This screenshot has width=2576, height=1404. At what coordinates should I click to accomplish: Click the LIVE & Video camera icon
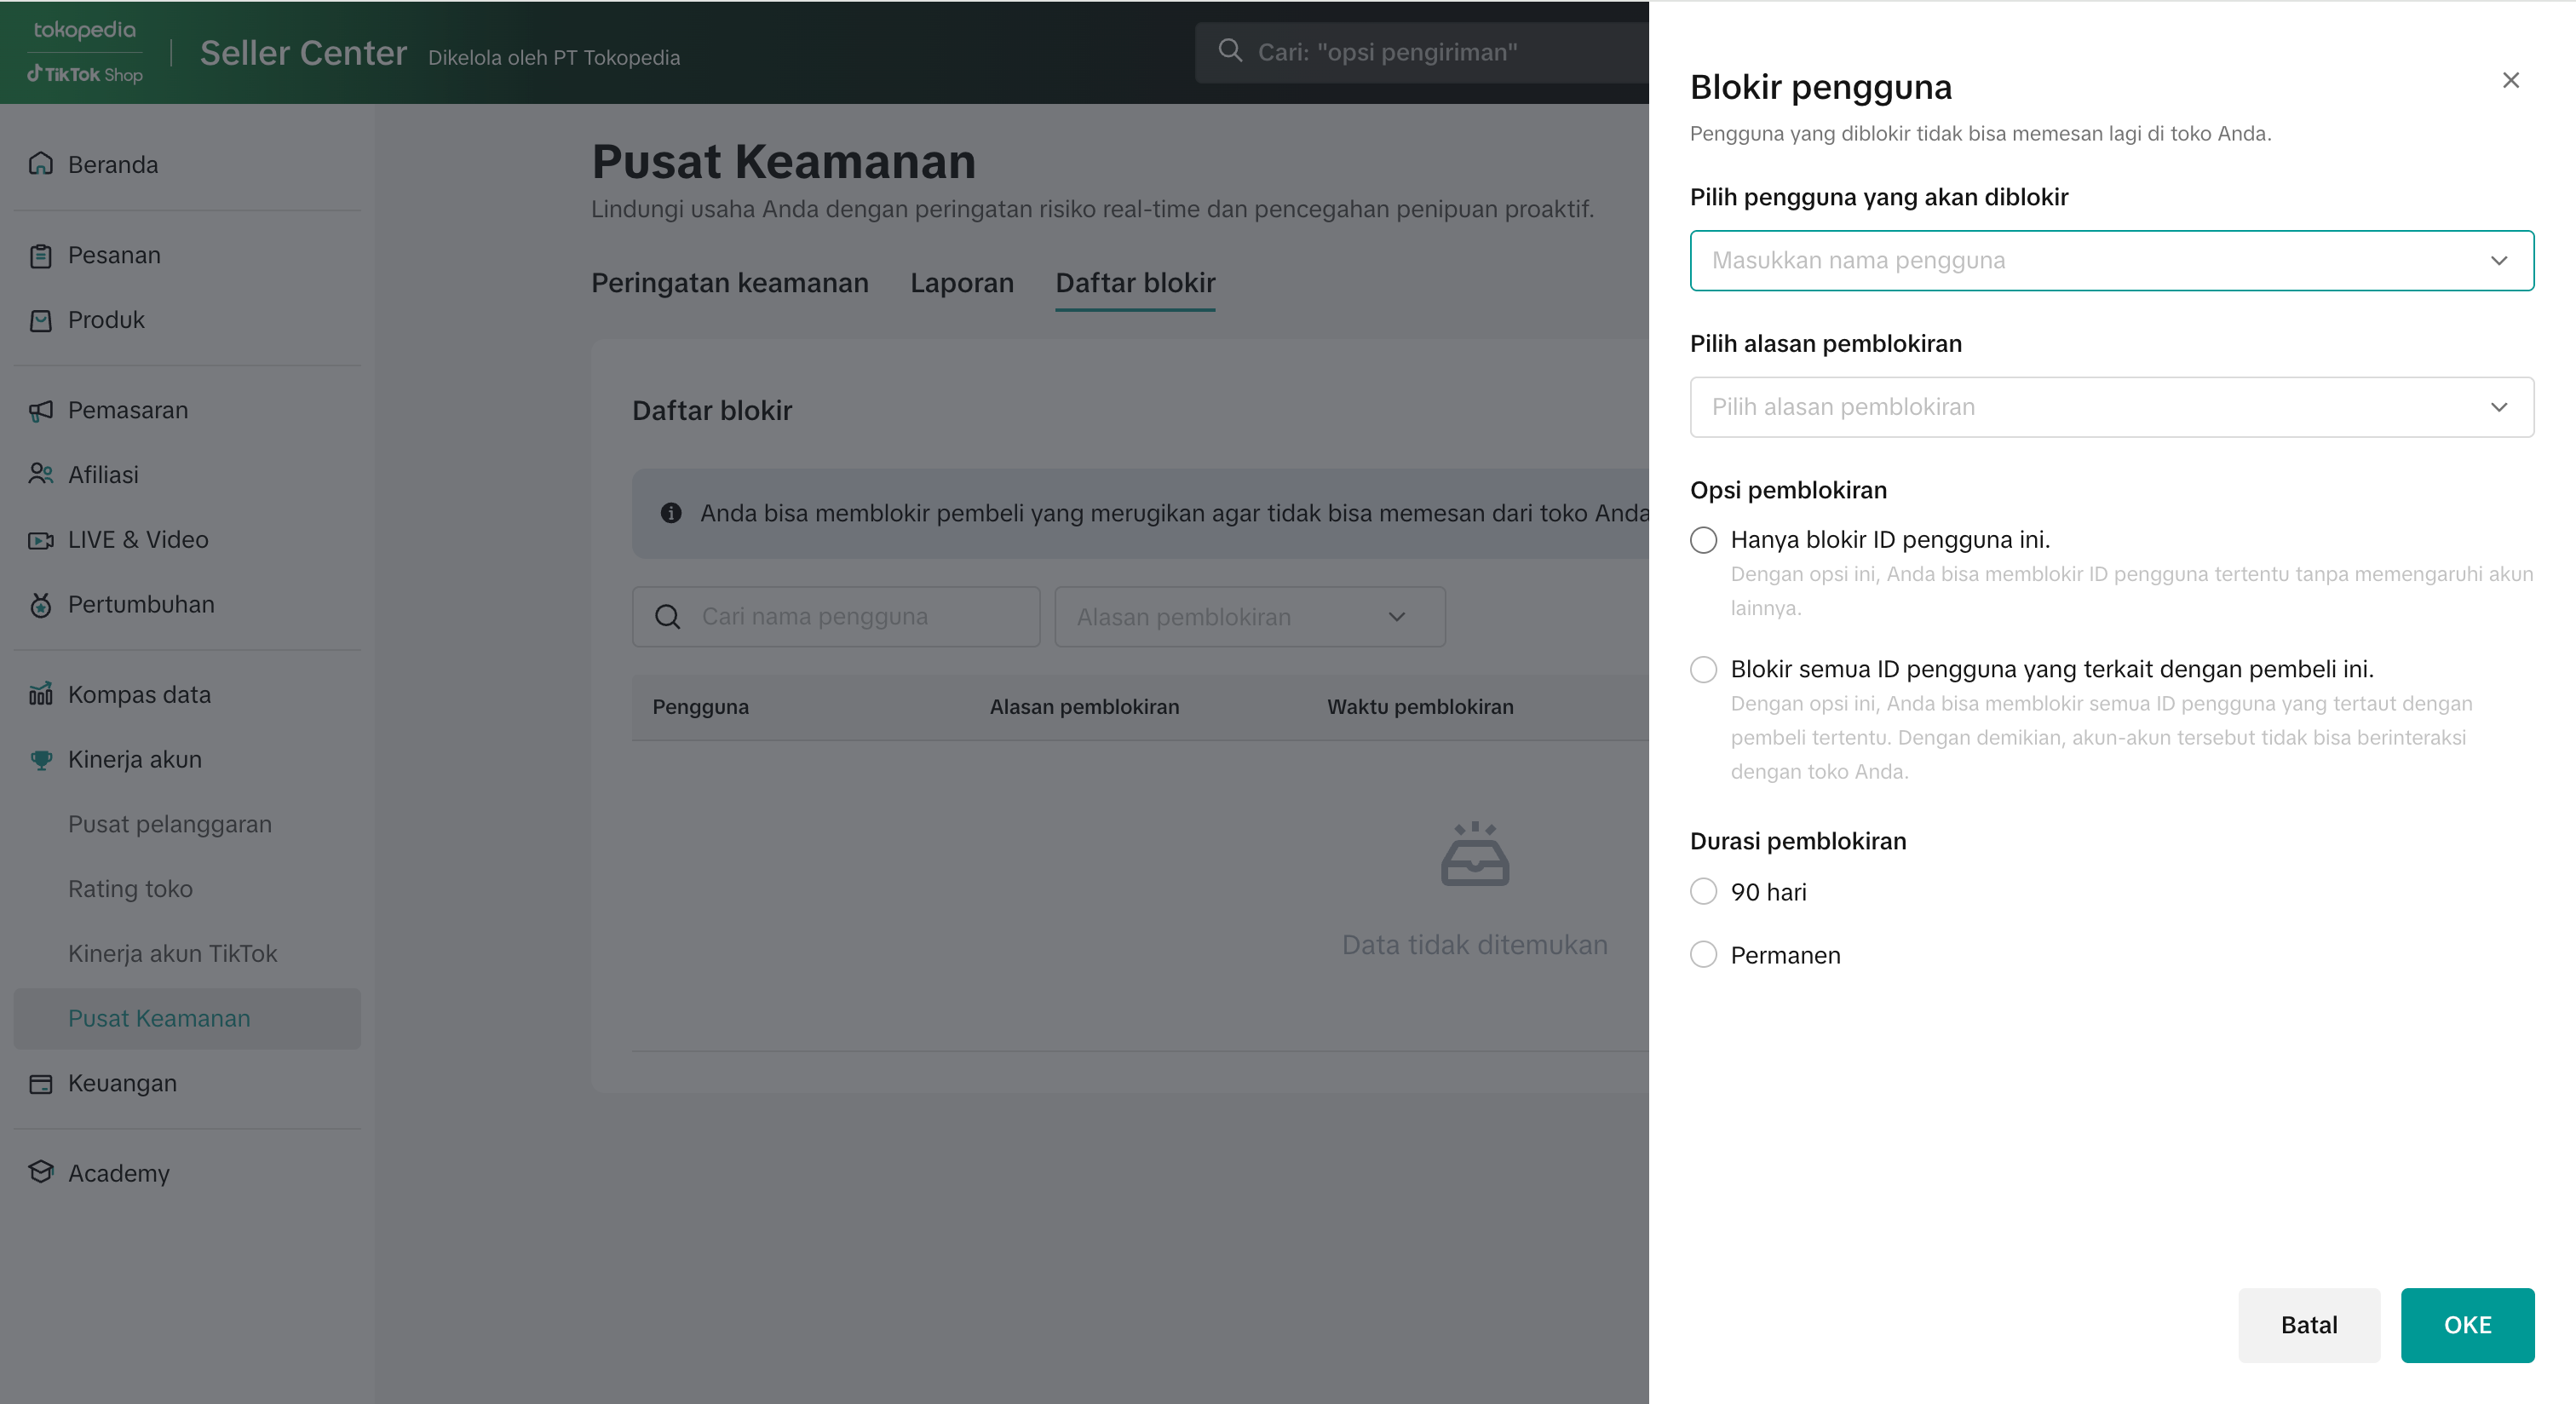coord(40,540)
